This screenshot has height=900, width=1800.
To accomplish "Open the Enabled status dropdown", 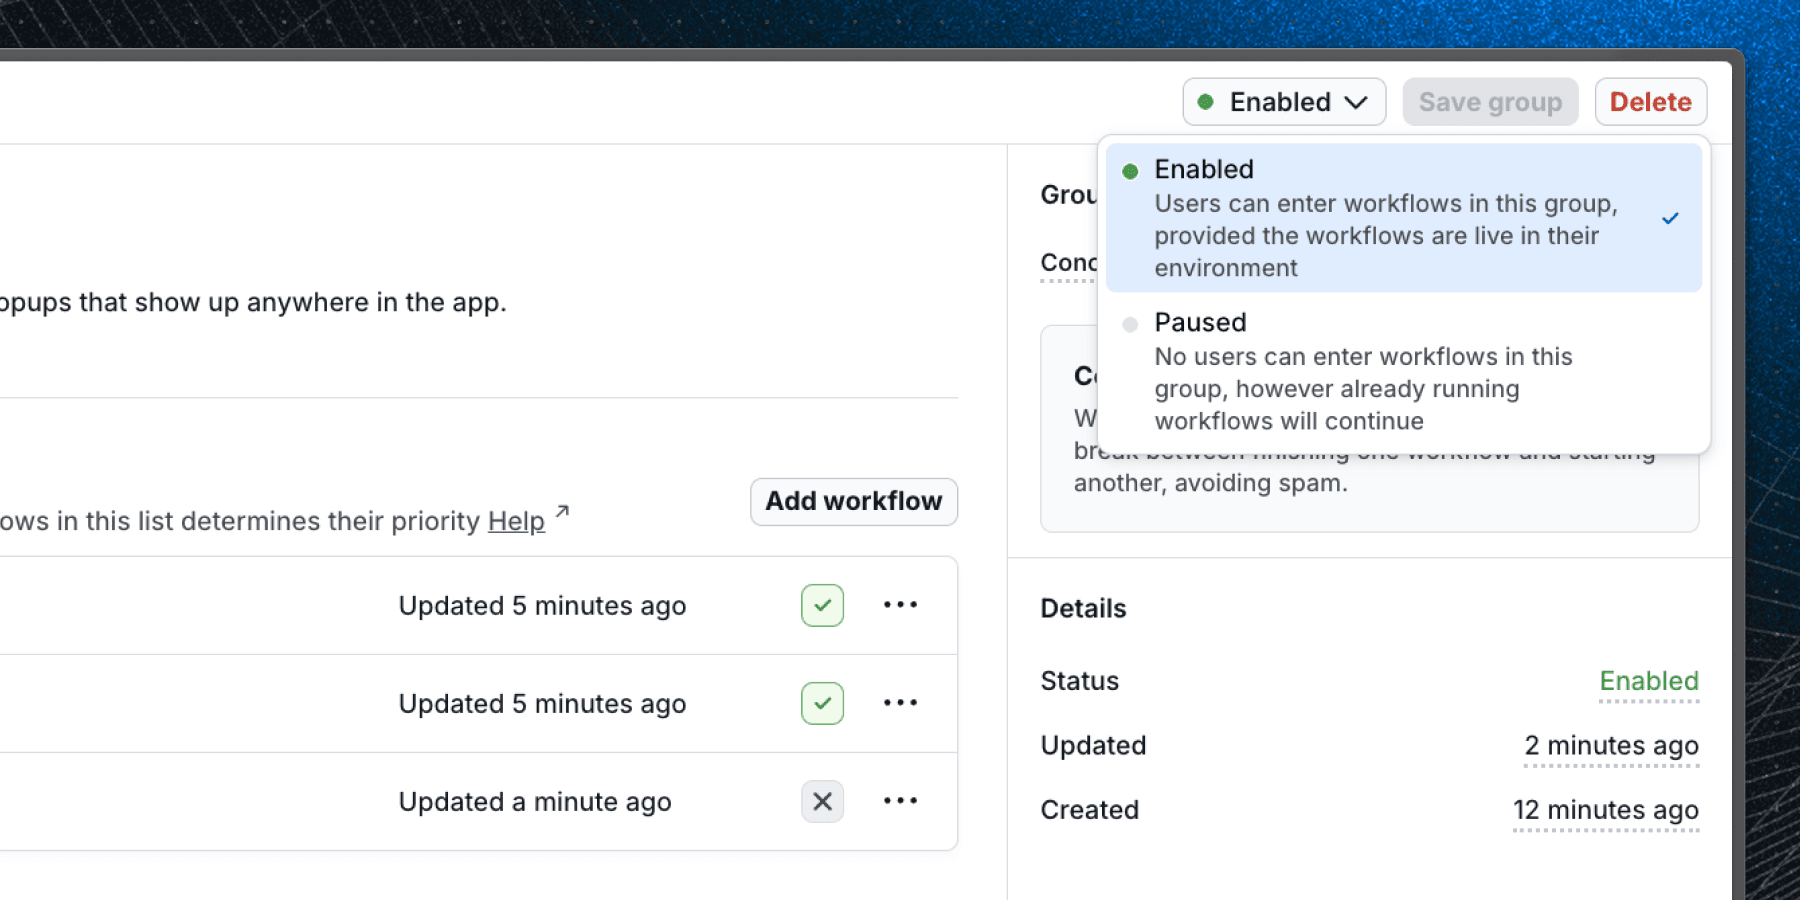I will point(1283,102).
